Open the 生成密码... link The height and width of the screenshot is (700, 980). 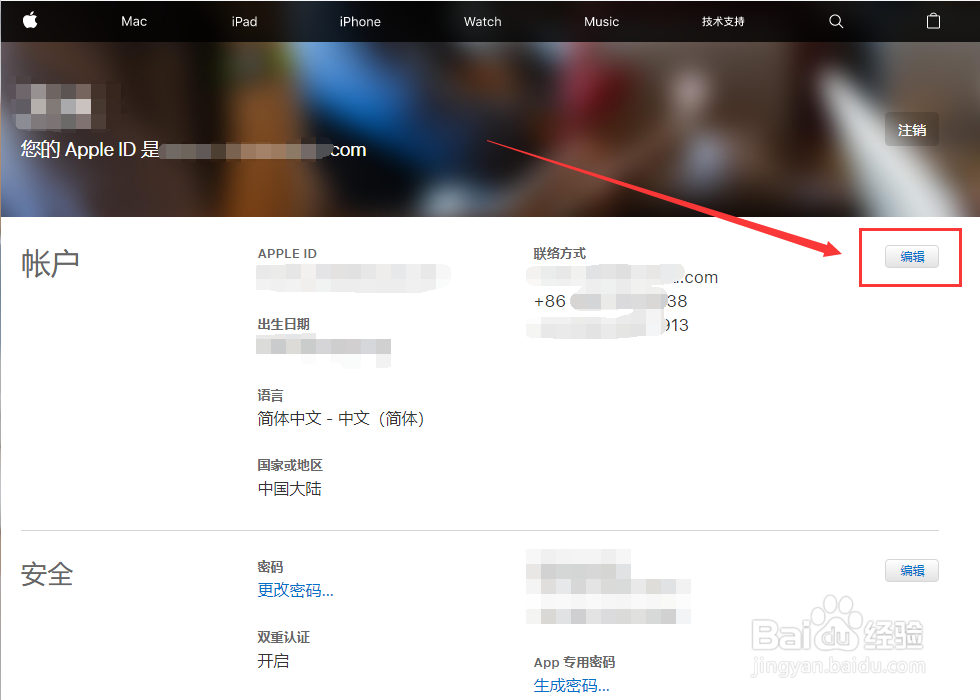click(571, 685)
